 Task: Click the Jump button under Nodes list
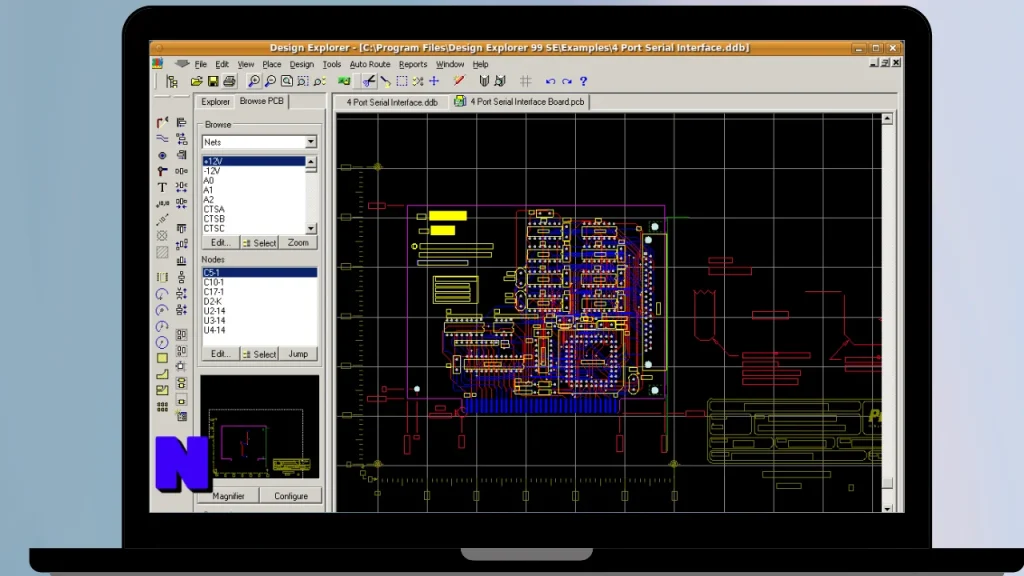pyautogui.click(x=298, y=354)
